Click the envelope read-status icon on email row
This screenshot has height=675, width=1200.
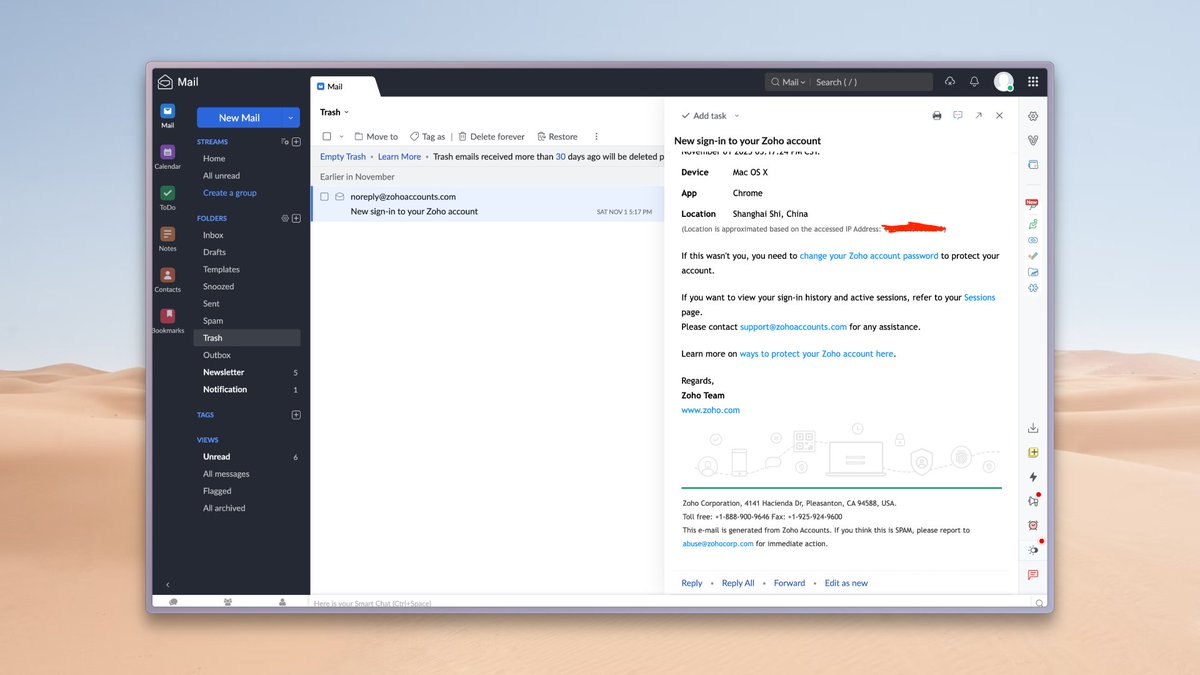(x=340, y=197)
